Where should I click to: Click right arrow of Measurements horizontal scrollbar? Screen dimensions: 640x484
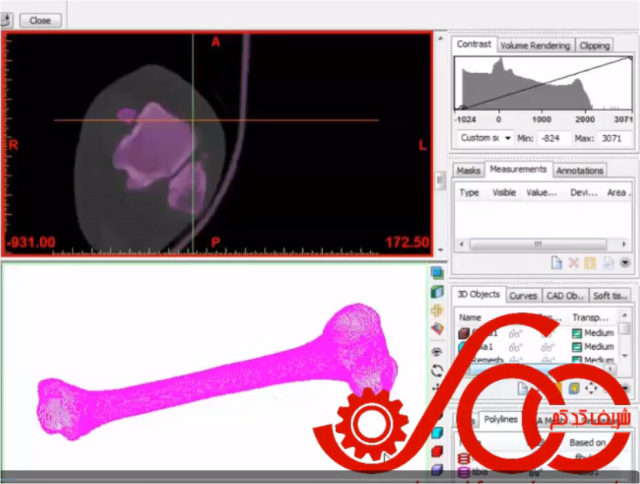[624, 244]
